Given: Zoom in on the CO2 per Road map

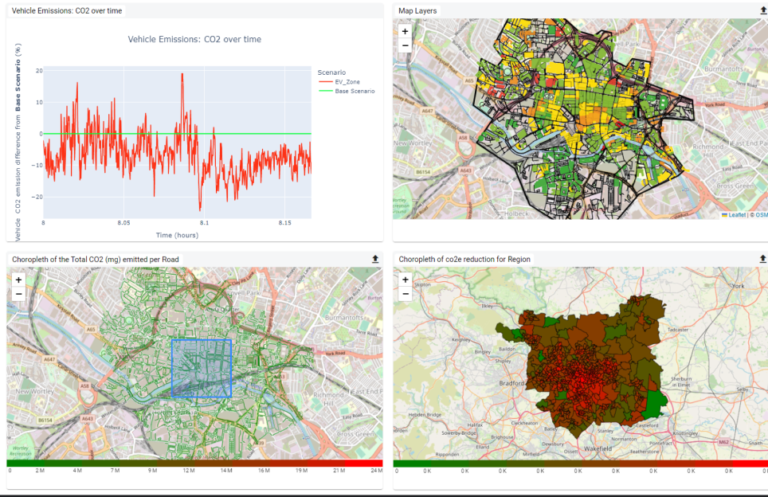Looking at the screenshot, I should pyautogui.click(x=18, y=280).
